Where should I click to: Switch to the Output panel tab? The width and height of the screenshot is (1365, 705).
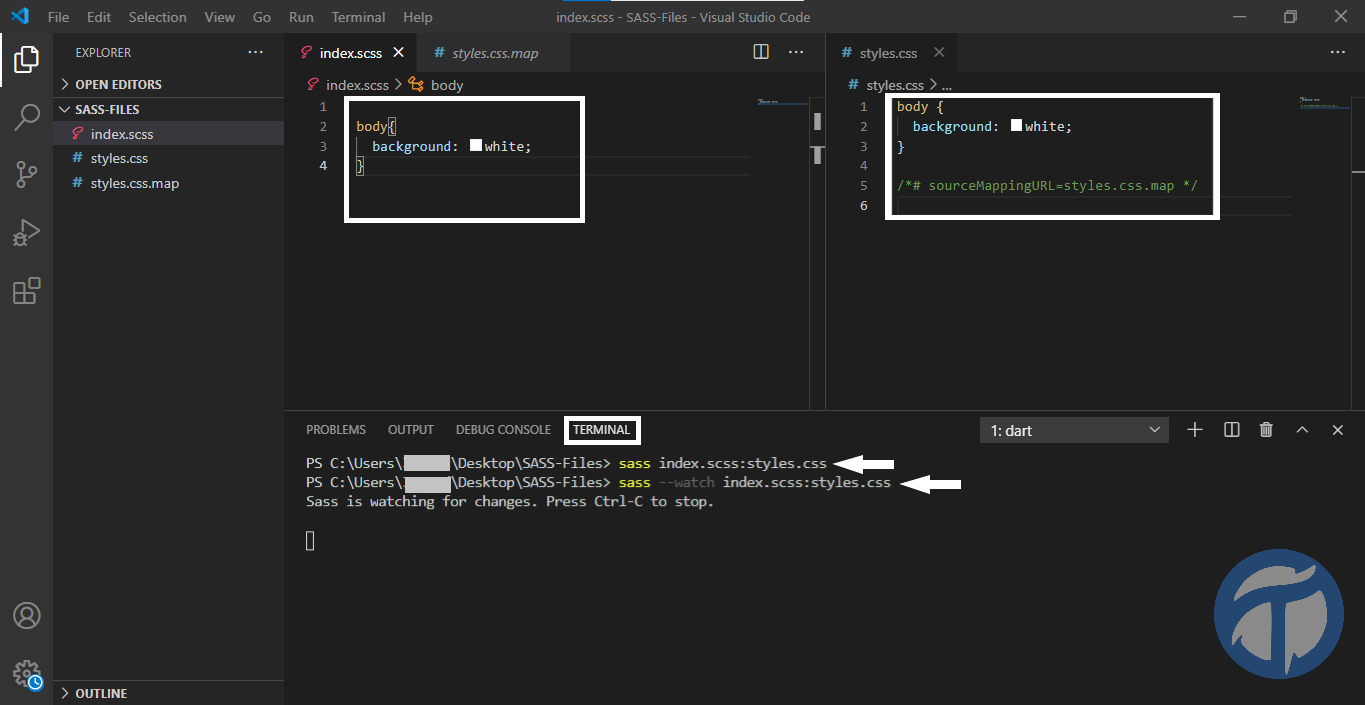tap(411, 430)
